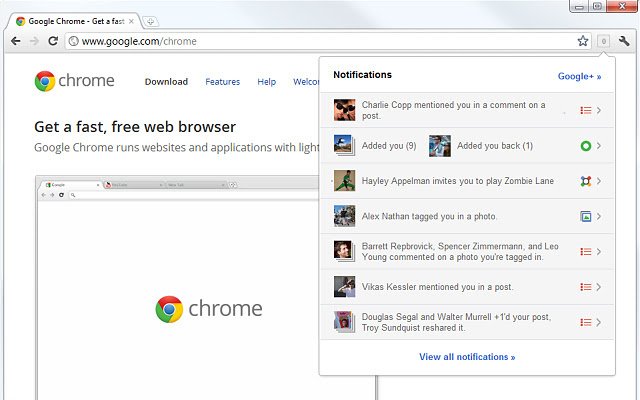Click the green circles icon on Added you row

click(586, 146)
